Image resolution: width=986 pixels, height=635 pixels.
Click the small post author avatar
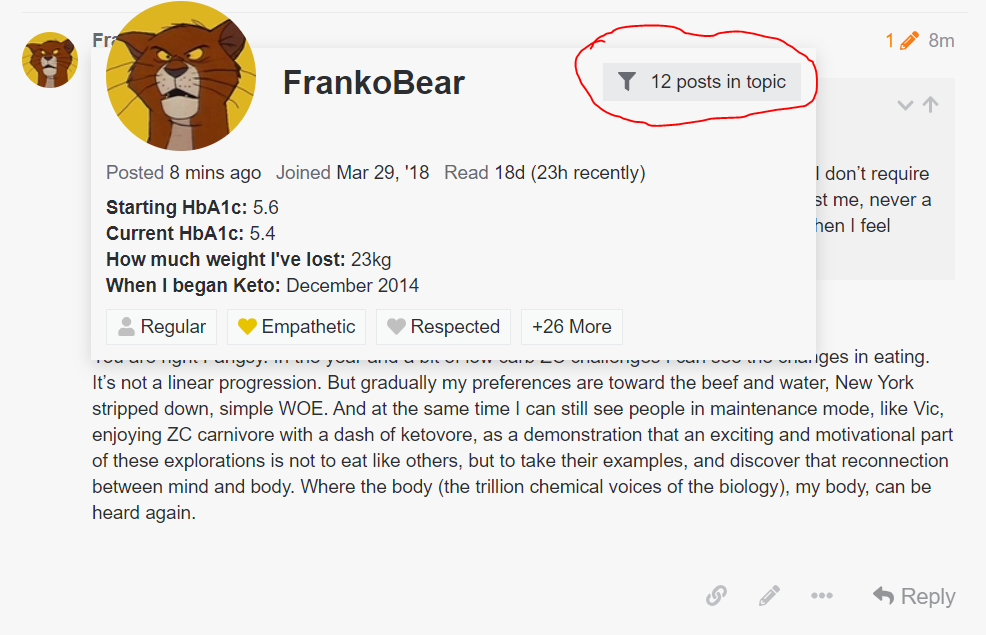(x=50, y=60)
